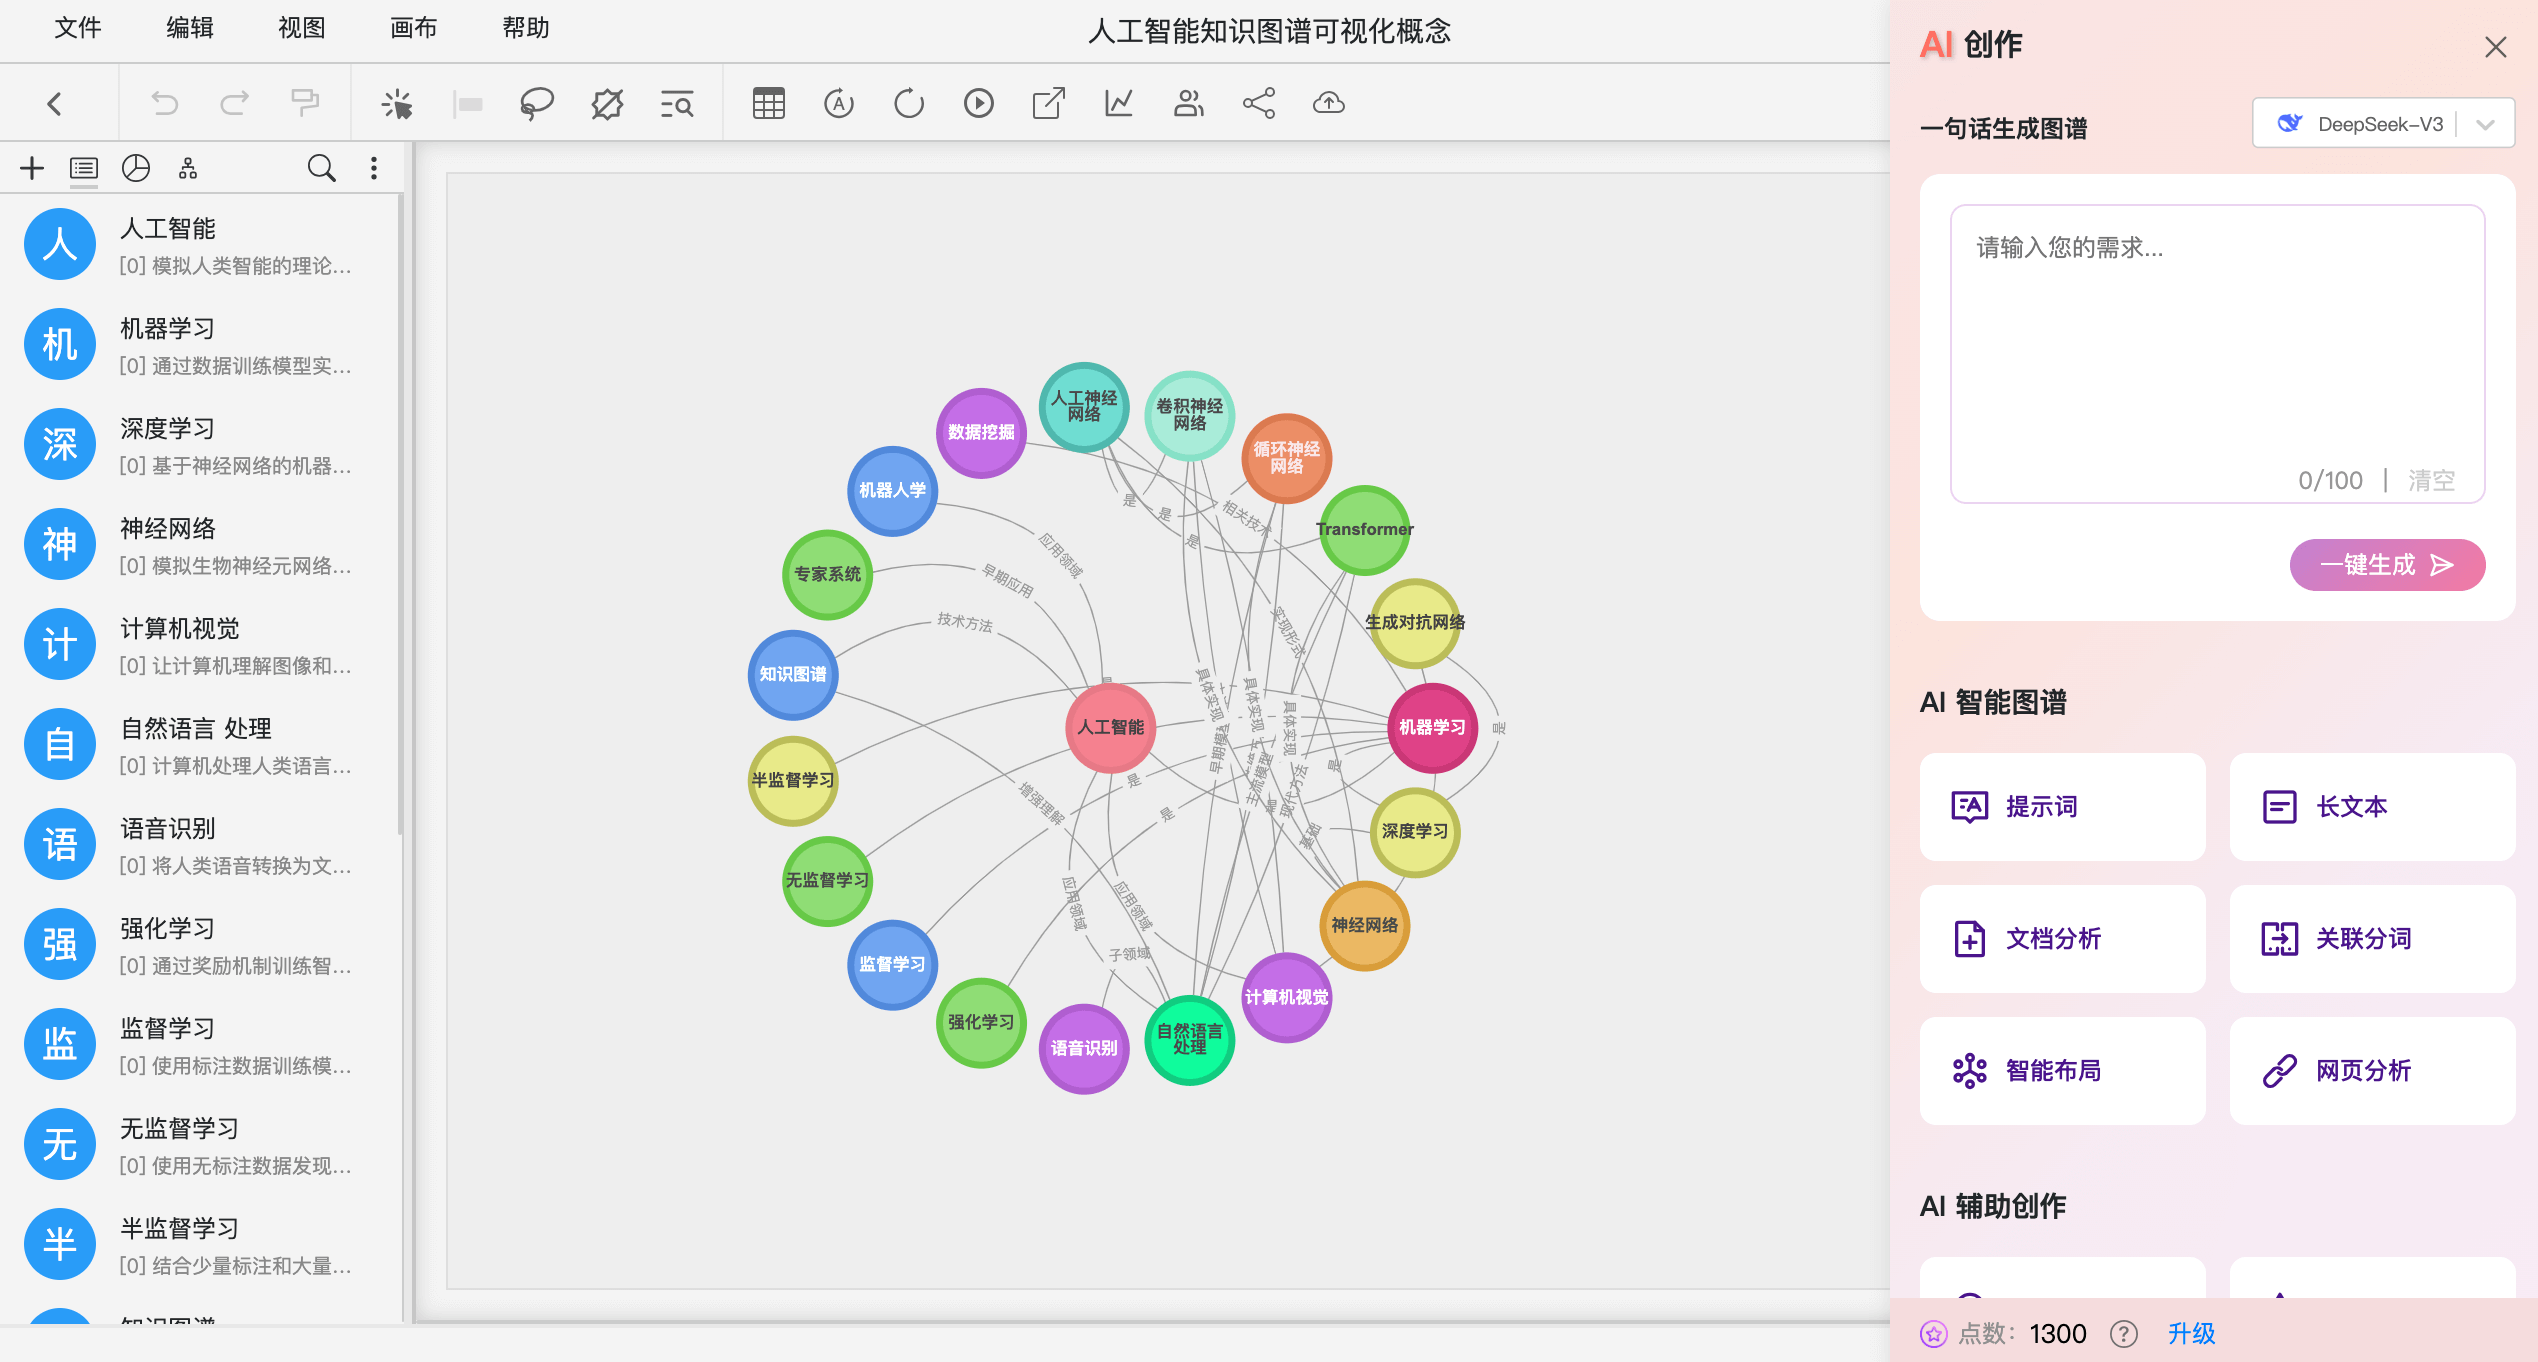The image size is (2538, 1362).
Task: Expand the DeepSeek-V3 model dropdown
Action: pyautogui.click(x=2383, y=124)
